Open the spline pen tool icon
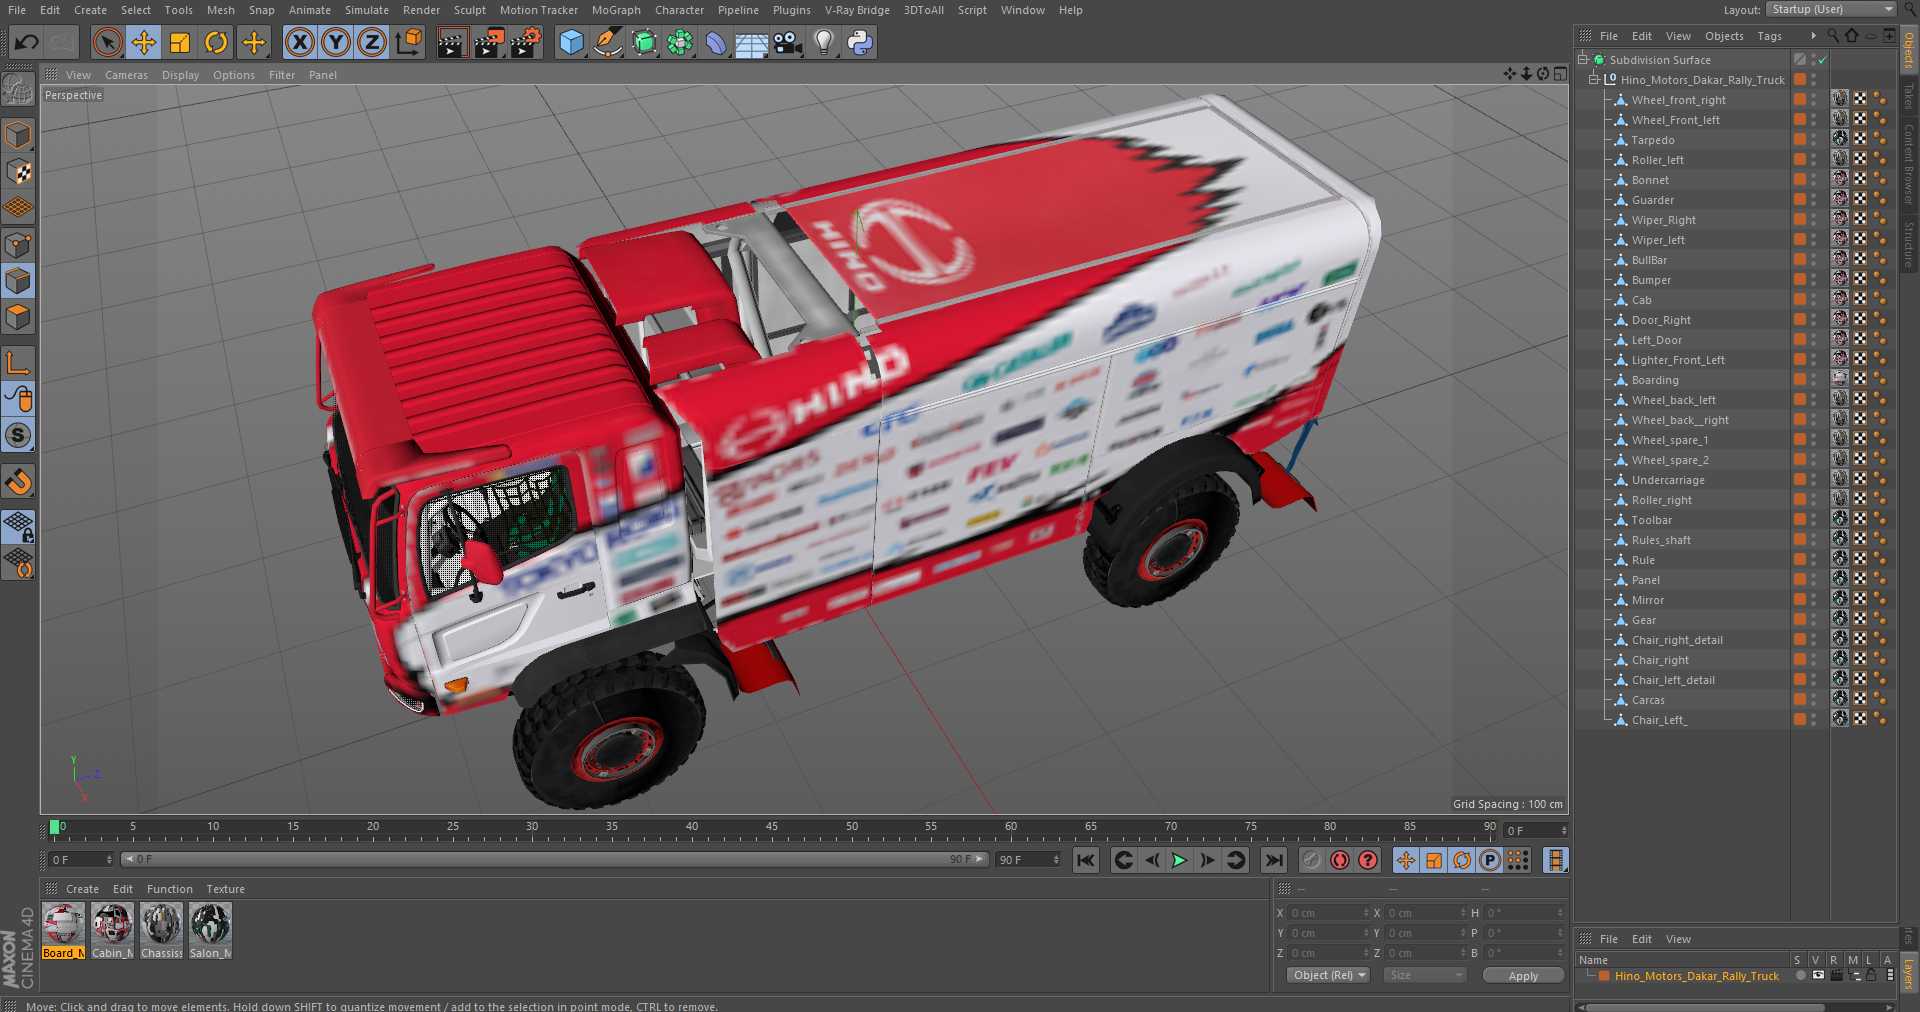The height and width of the screenshot is (1012, 1920). [607, 42]
